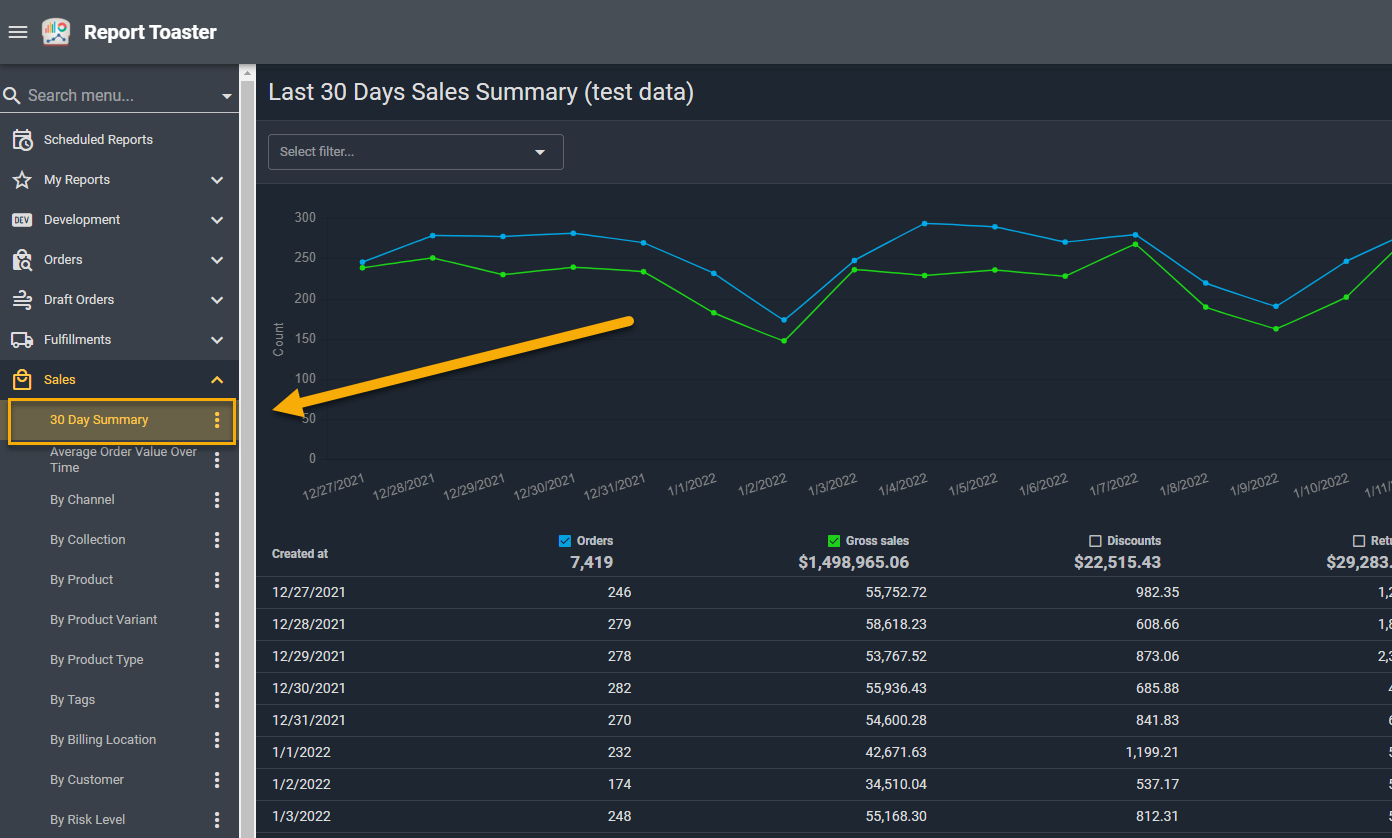Select the By Customer report
Screen dimensions: 1392x838
[x=87, y=780]
